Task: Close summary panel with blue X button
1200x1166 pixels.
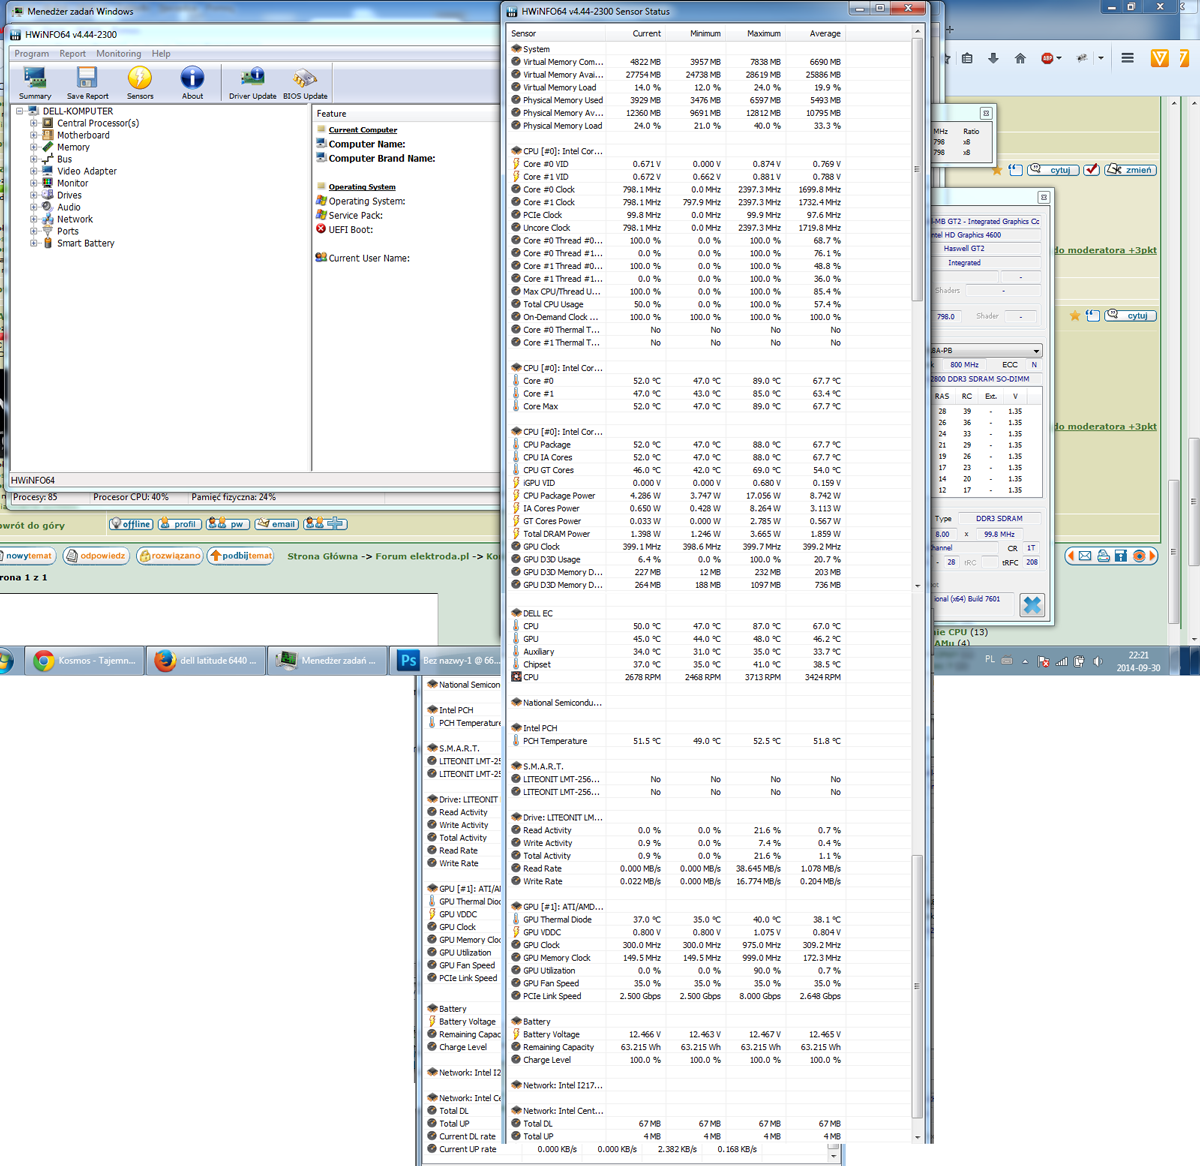Action: point(1032,604)
